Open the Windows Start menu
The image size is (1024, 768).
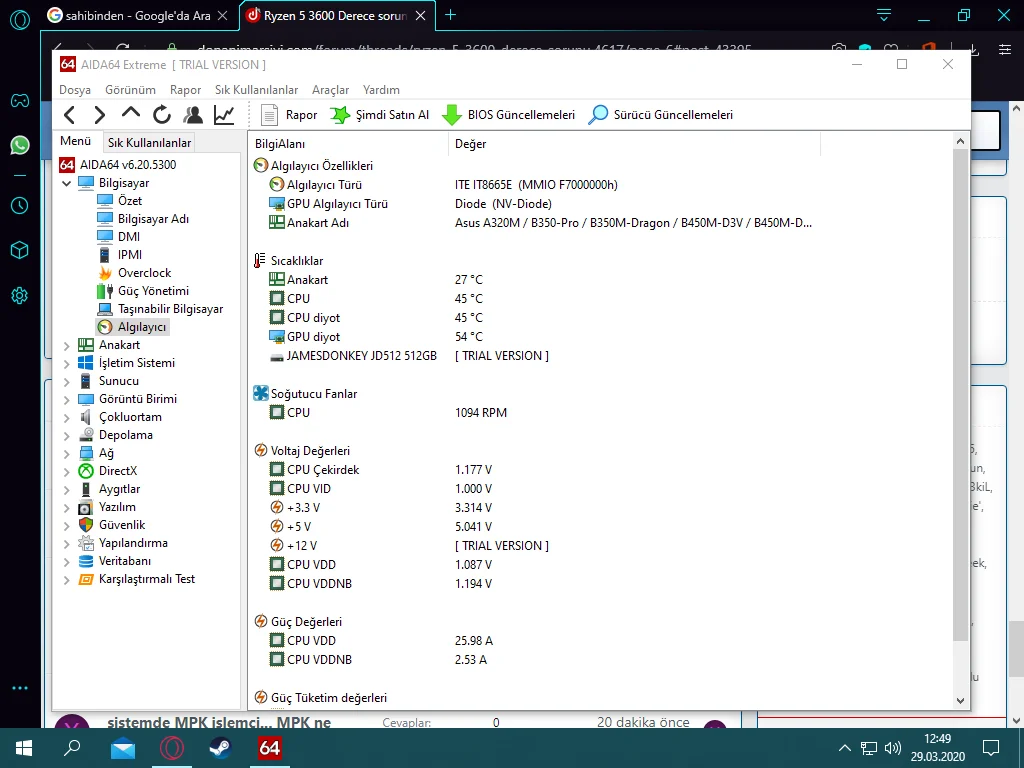24,748
